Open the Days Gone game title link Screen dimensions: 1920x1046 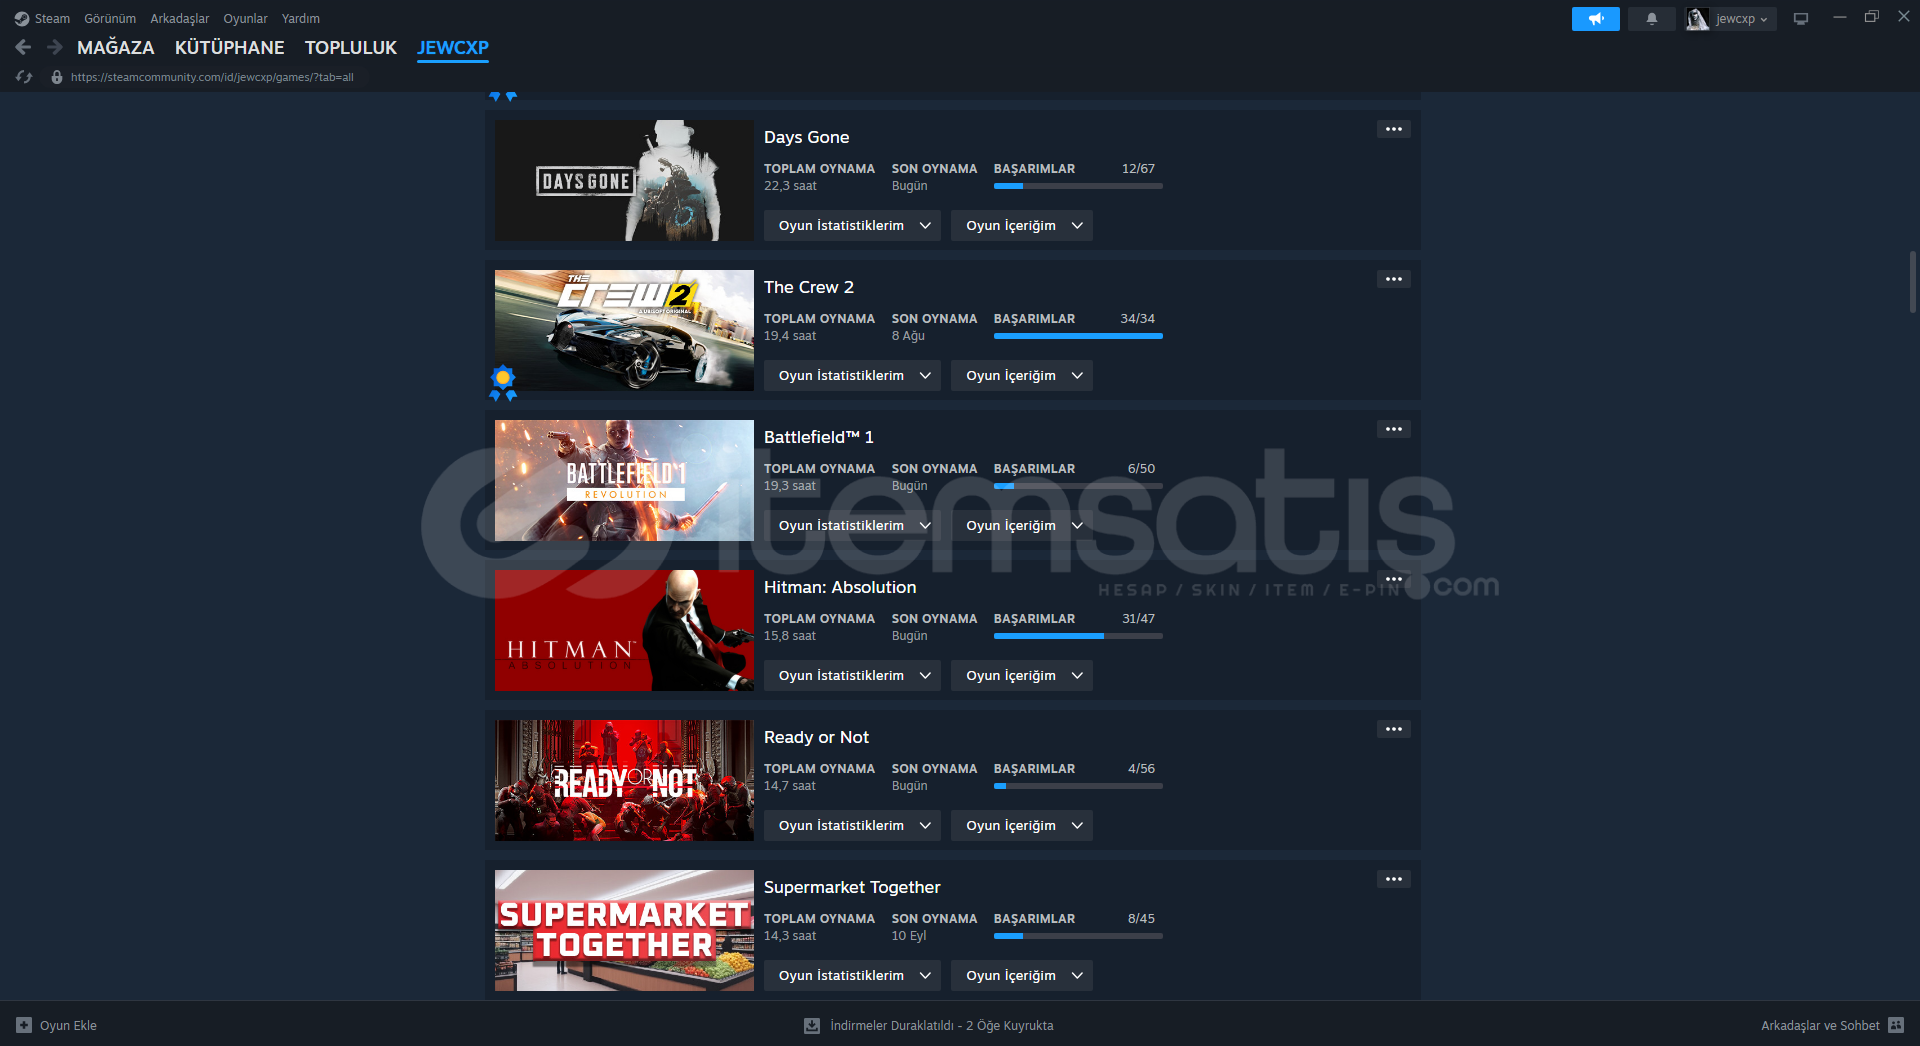pos(807,137)
